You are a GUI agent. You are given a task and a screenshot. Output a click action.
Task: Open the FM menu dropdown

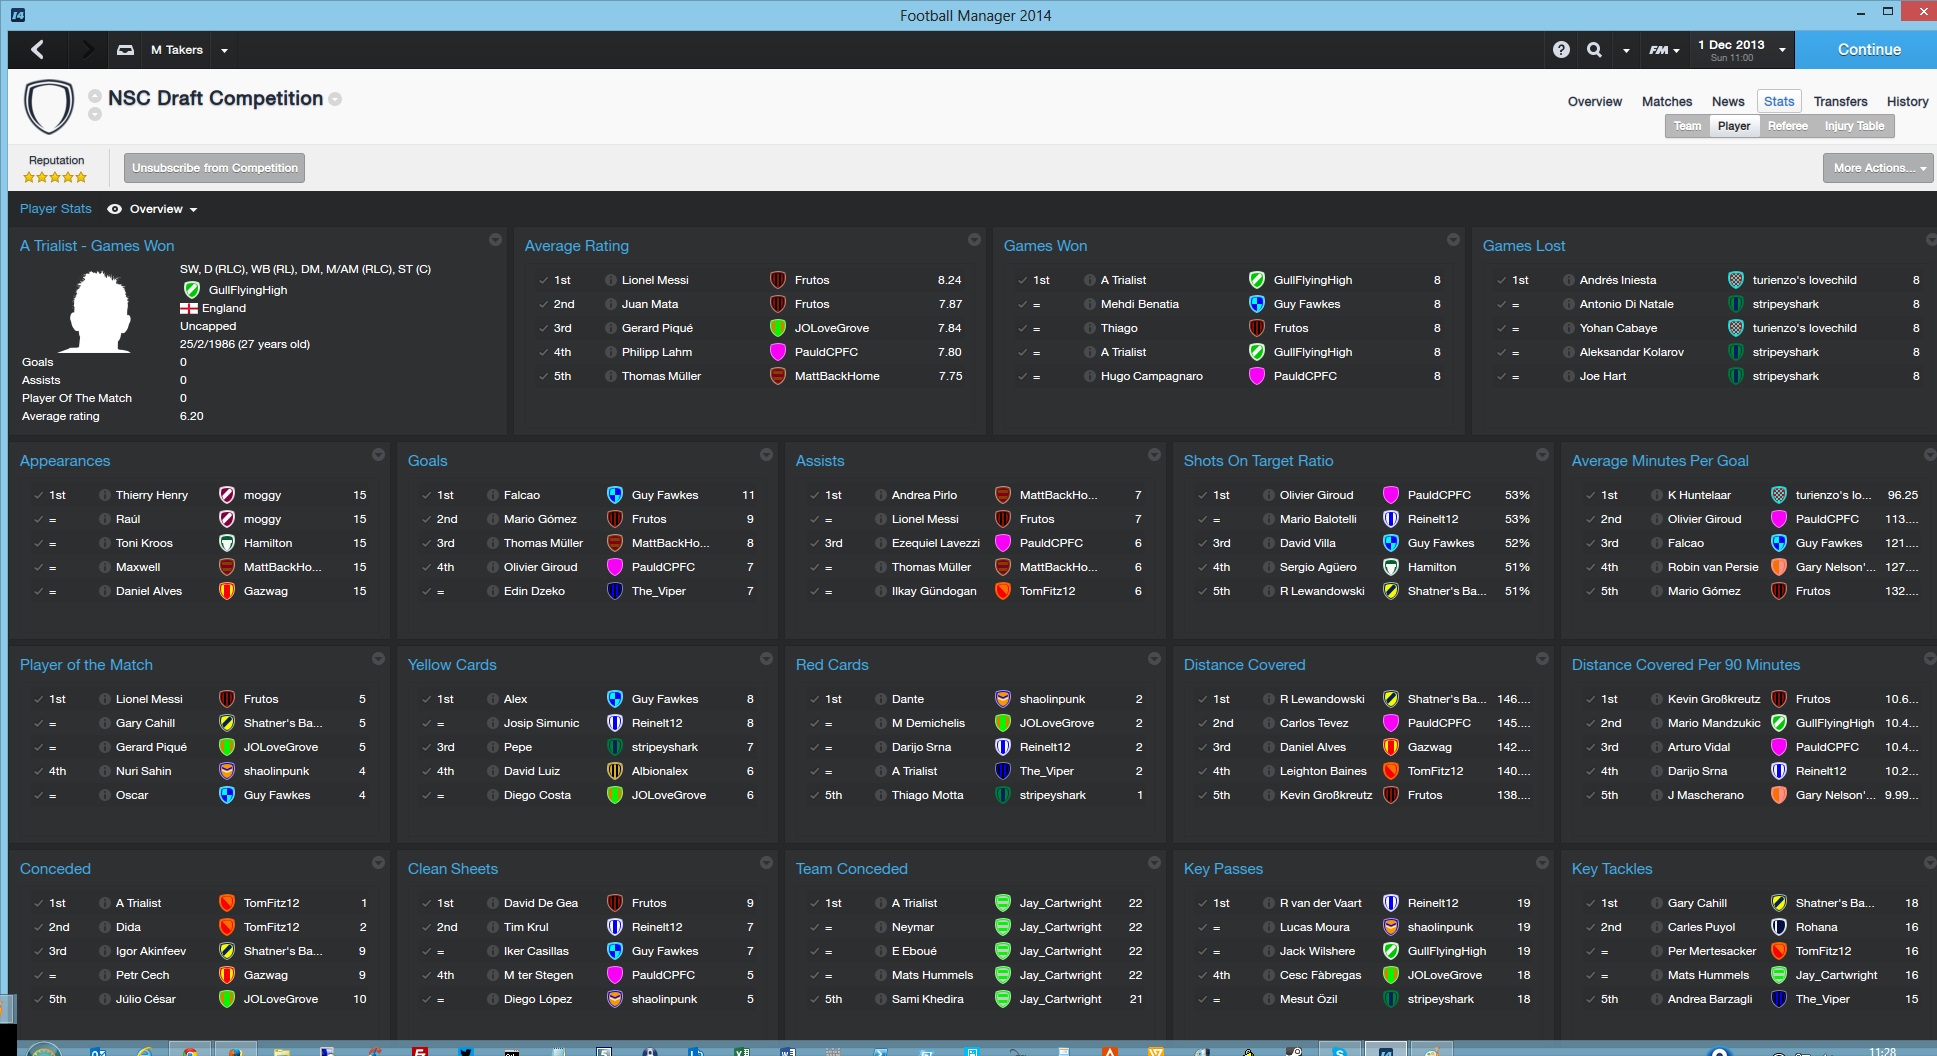tap(1664, 50)
